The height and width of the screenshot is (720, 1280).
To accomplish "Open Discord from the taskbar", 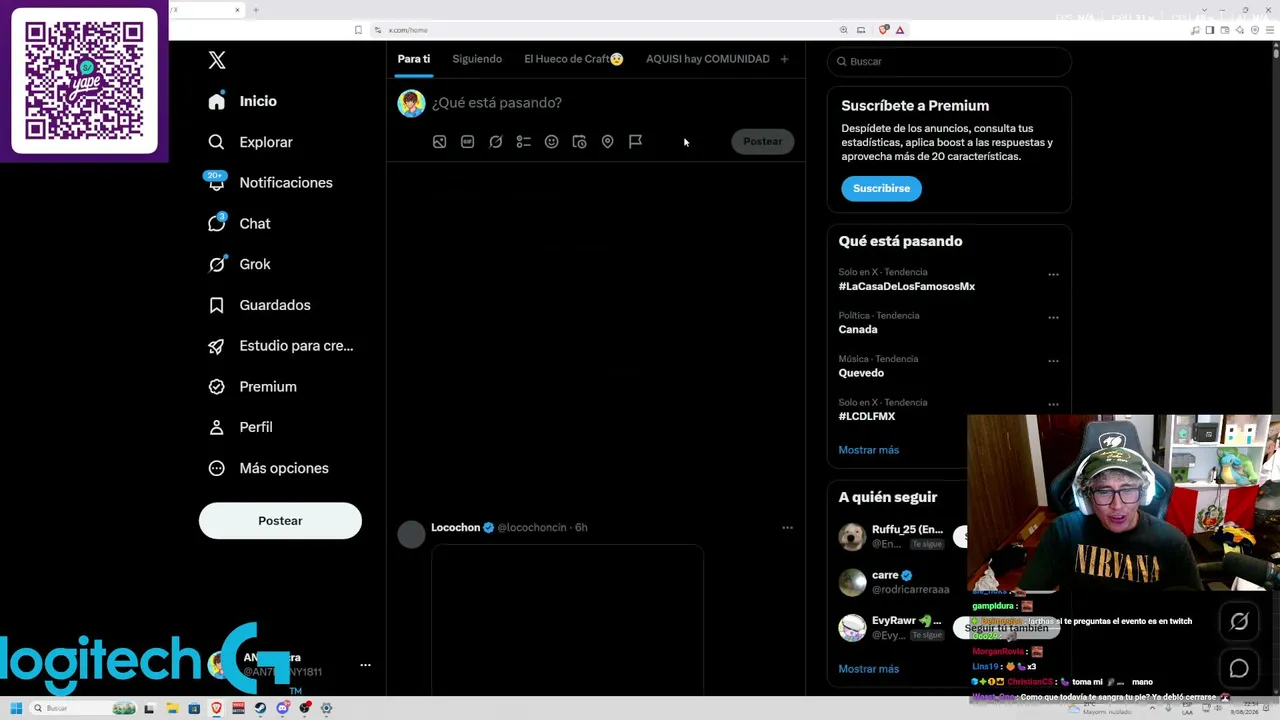I will pyautogui.click(x=283, y=709).
